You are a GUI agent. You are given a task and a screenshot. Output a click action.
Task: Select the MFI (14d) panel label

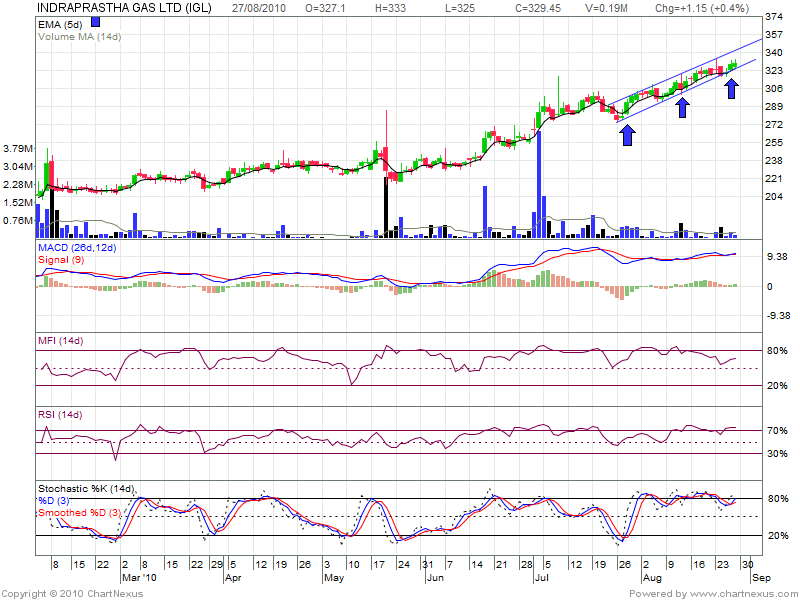tap(62, 342)
